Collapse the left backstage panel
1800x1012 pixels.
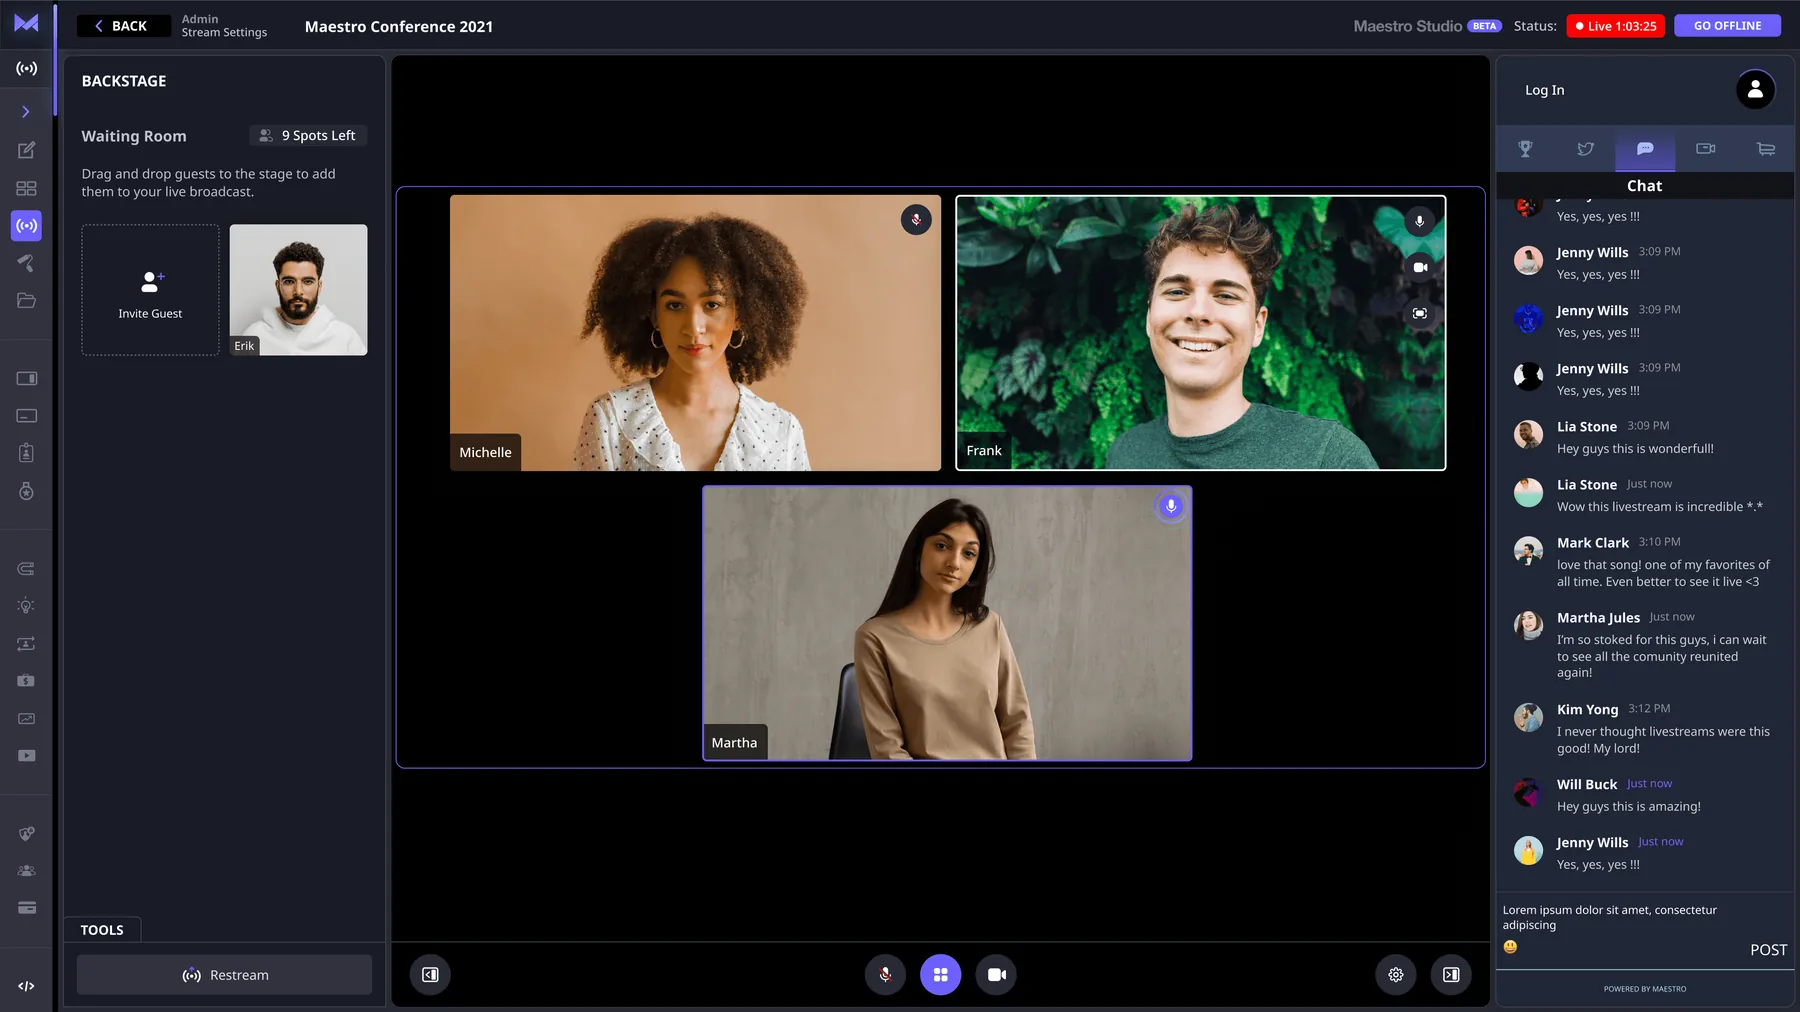tap(430, 975)
